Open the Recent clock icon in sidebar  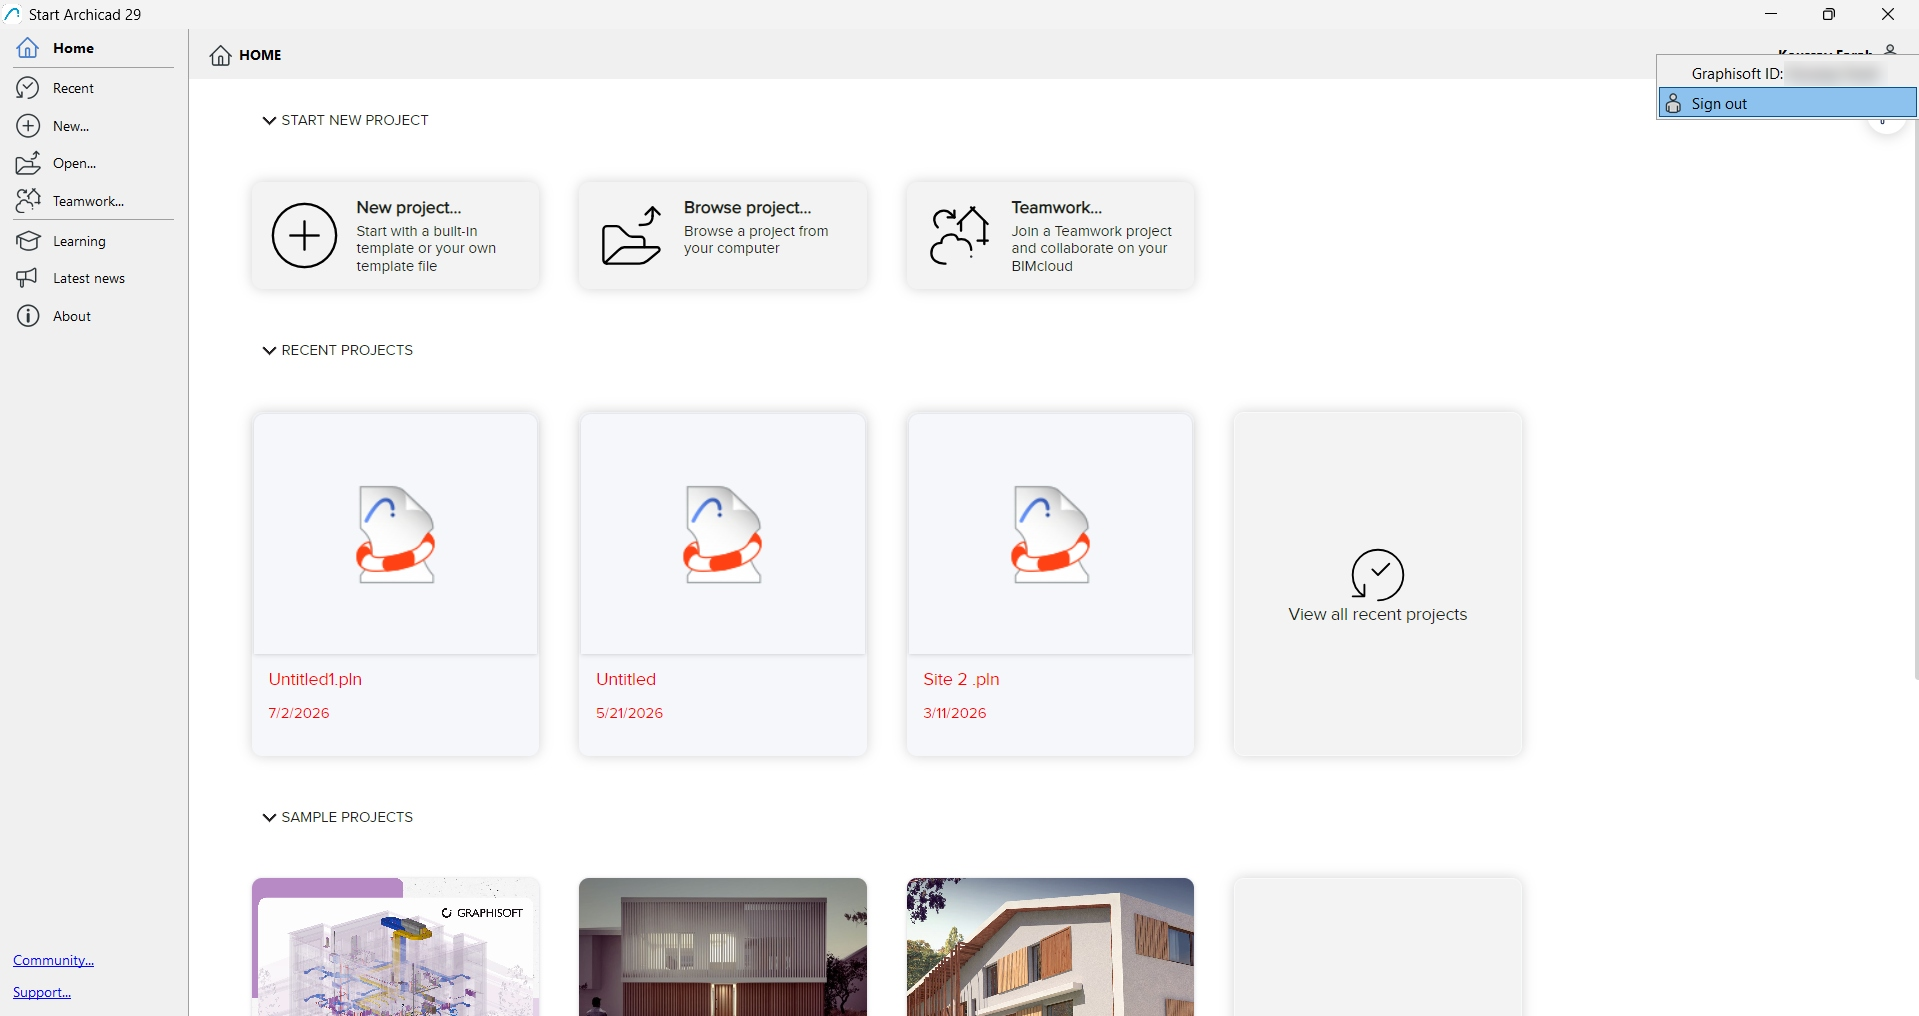28,88
